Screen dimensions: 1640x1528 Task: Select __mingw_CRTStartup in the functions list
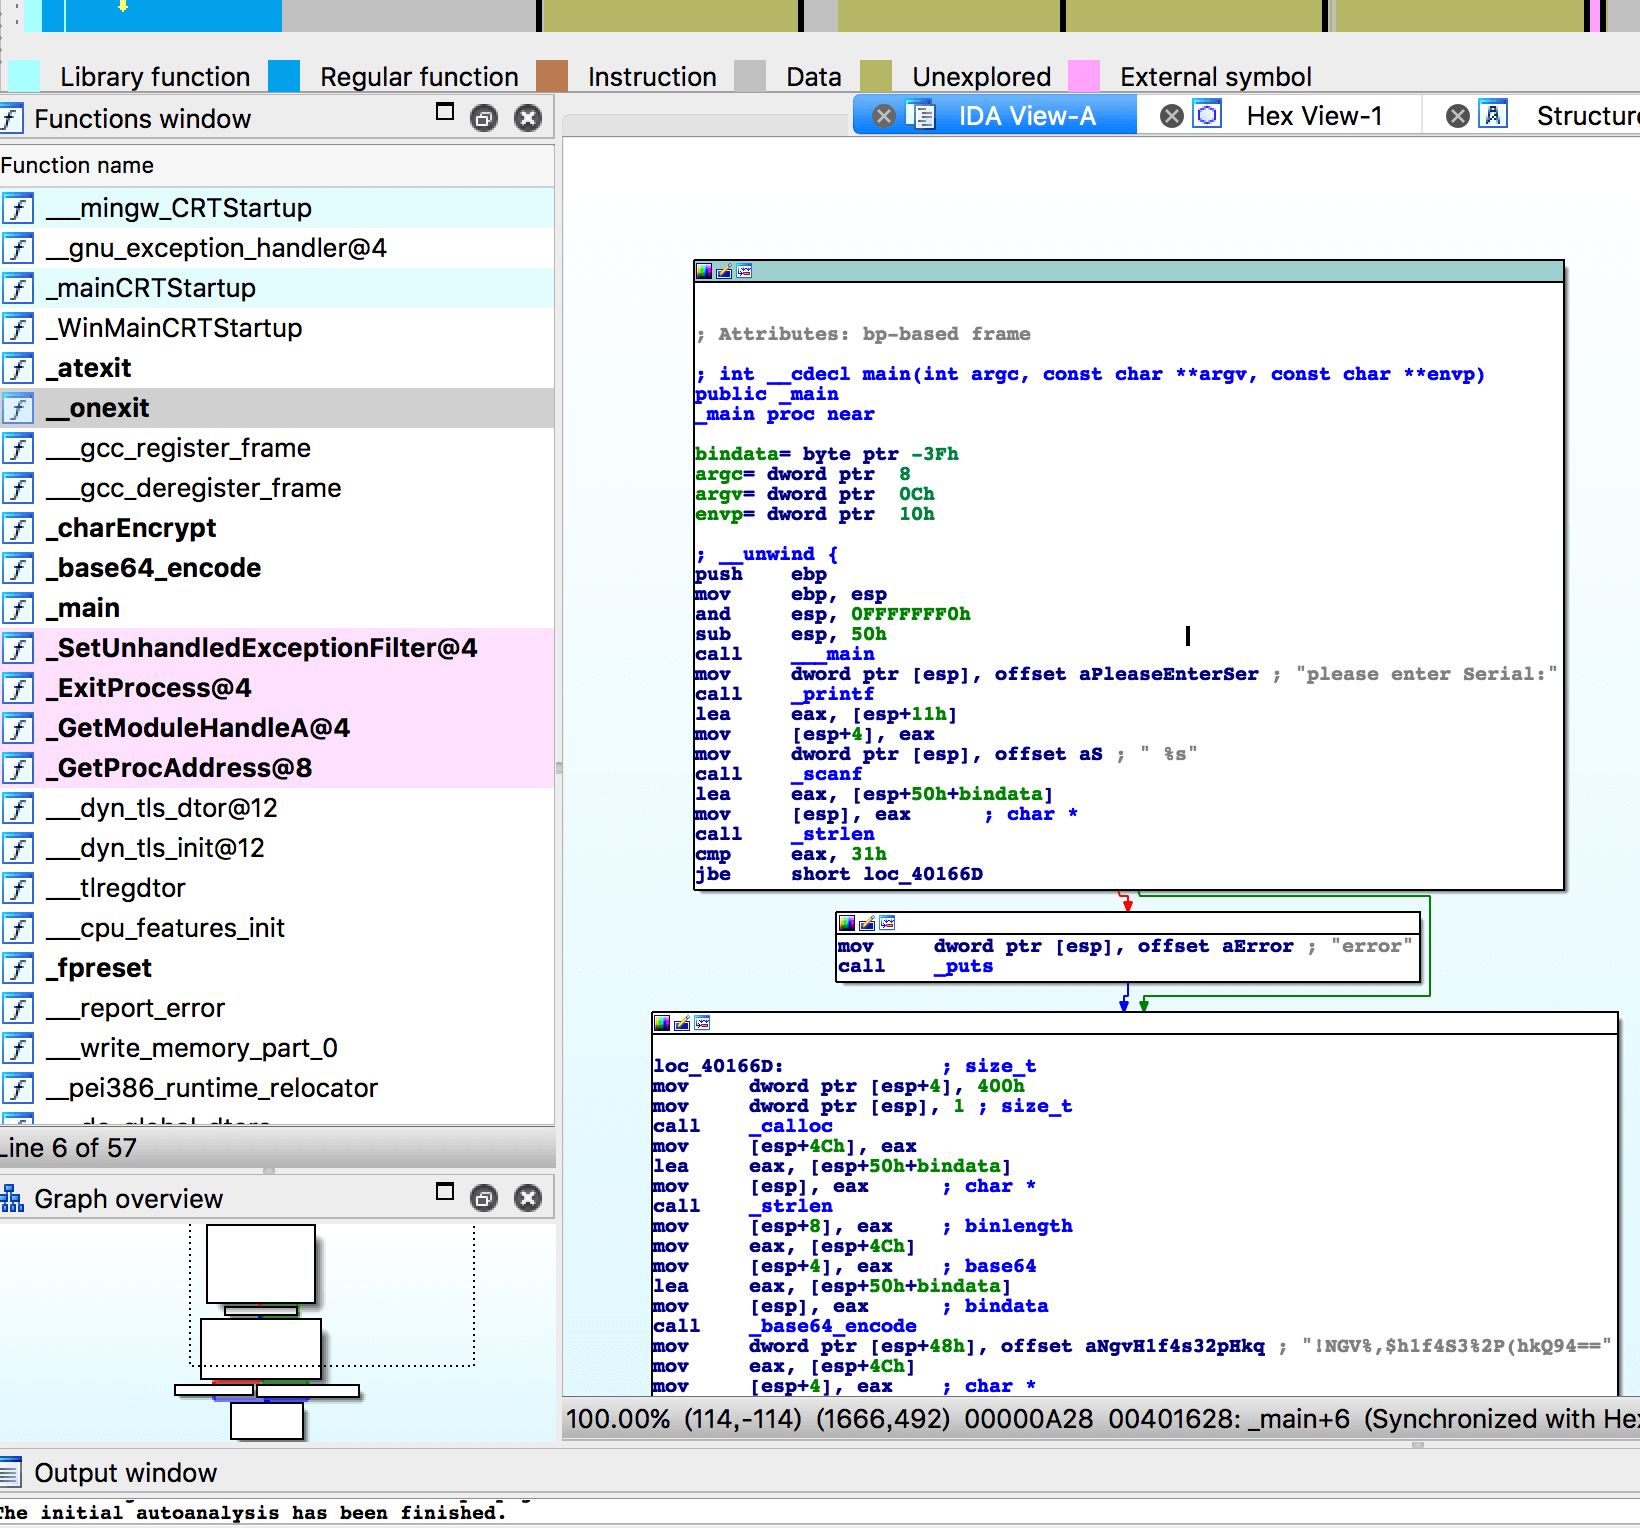pyautogui.click(x=277, y=208)
